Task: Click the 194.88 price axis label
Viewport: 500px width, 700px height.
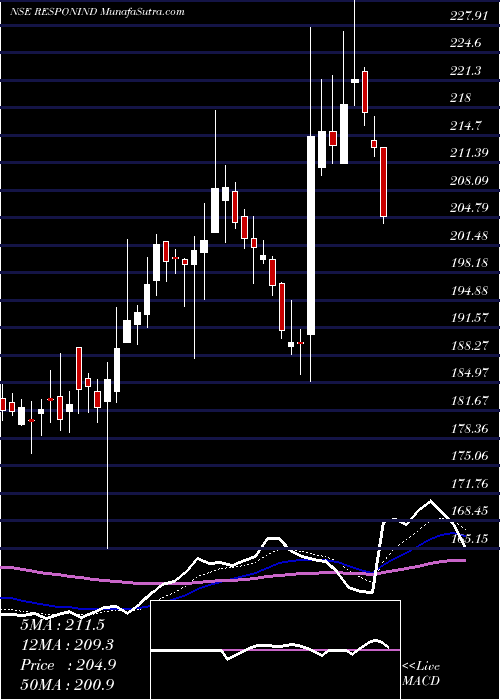Action: pos(468,291)
